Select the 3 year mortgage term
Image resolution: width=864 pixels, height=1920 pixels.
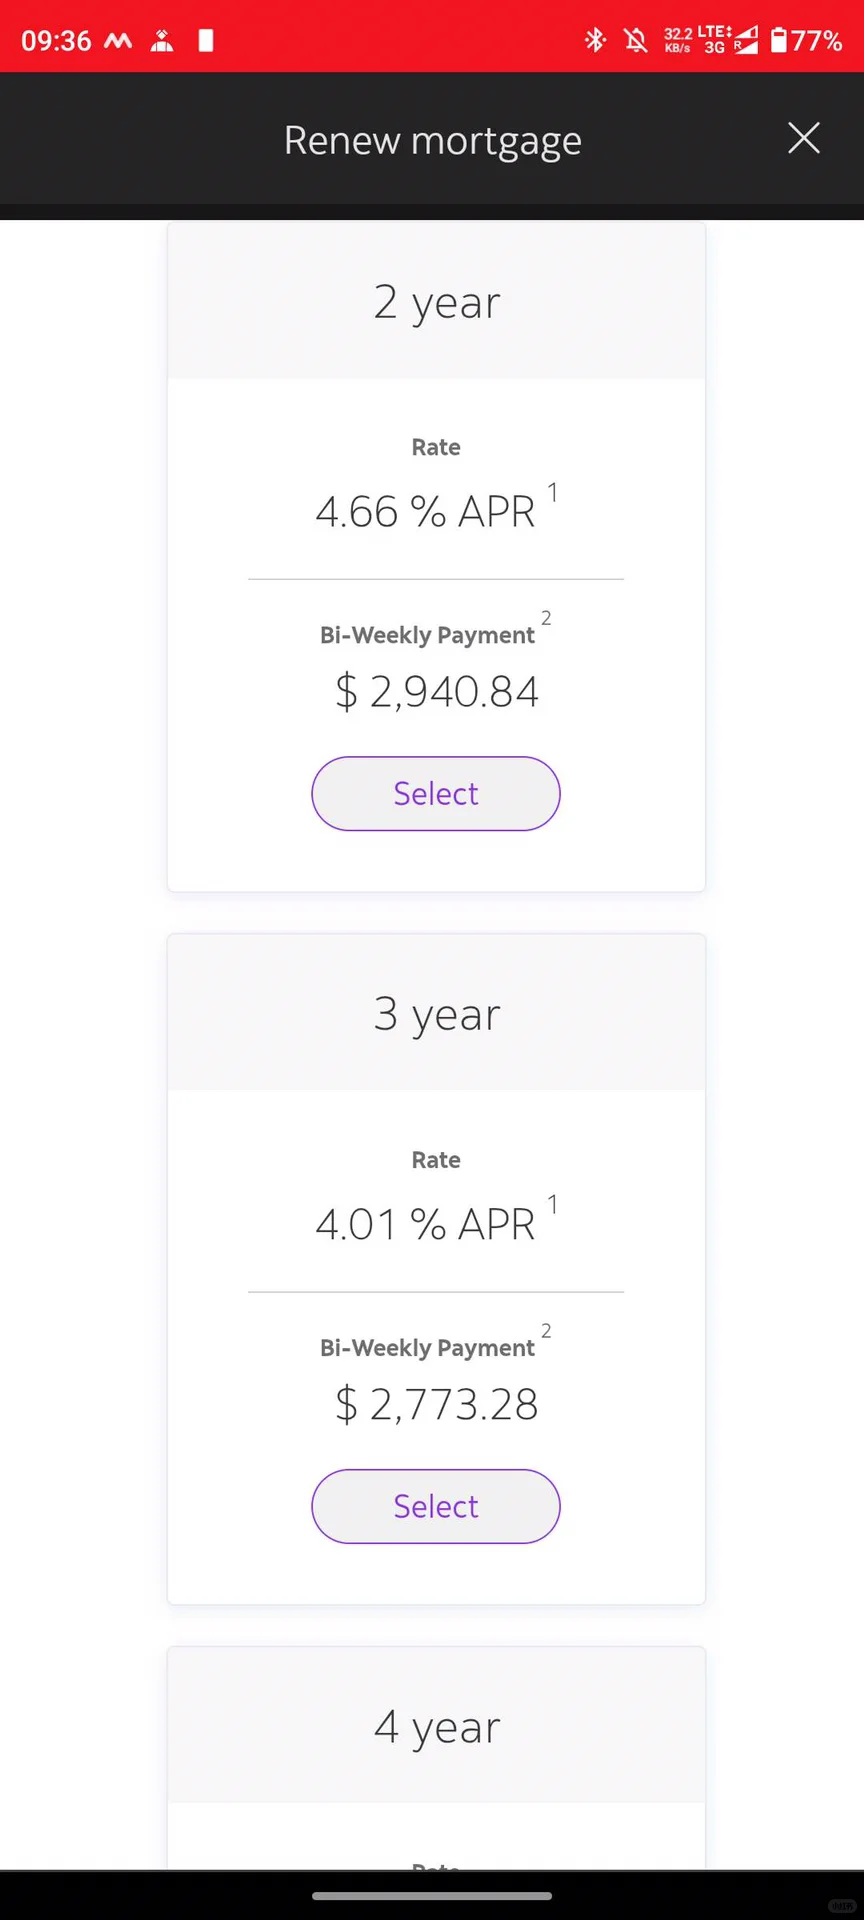(436, 1506)
